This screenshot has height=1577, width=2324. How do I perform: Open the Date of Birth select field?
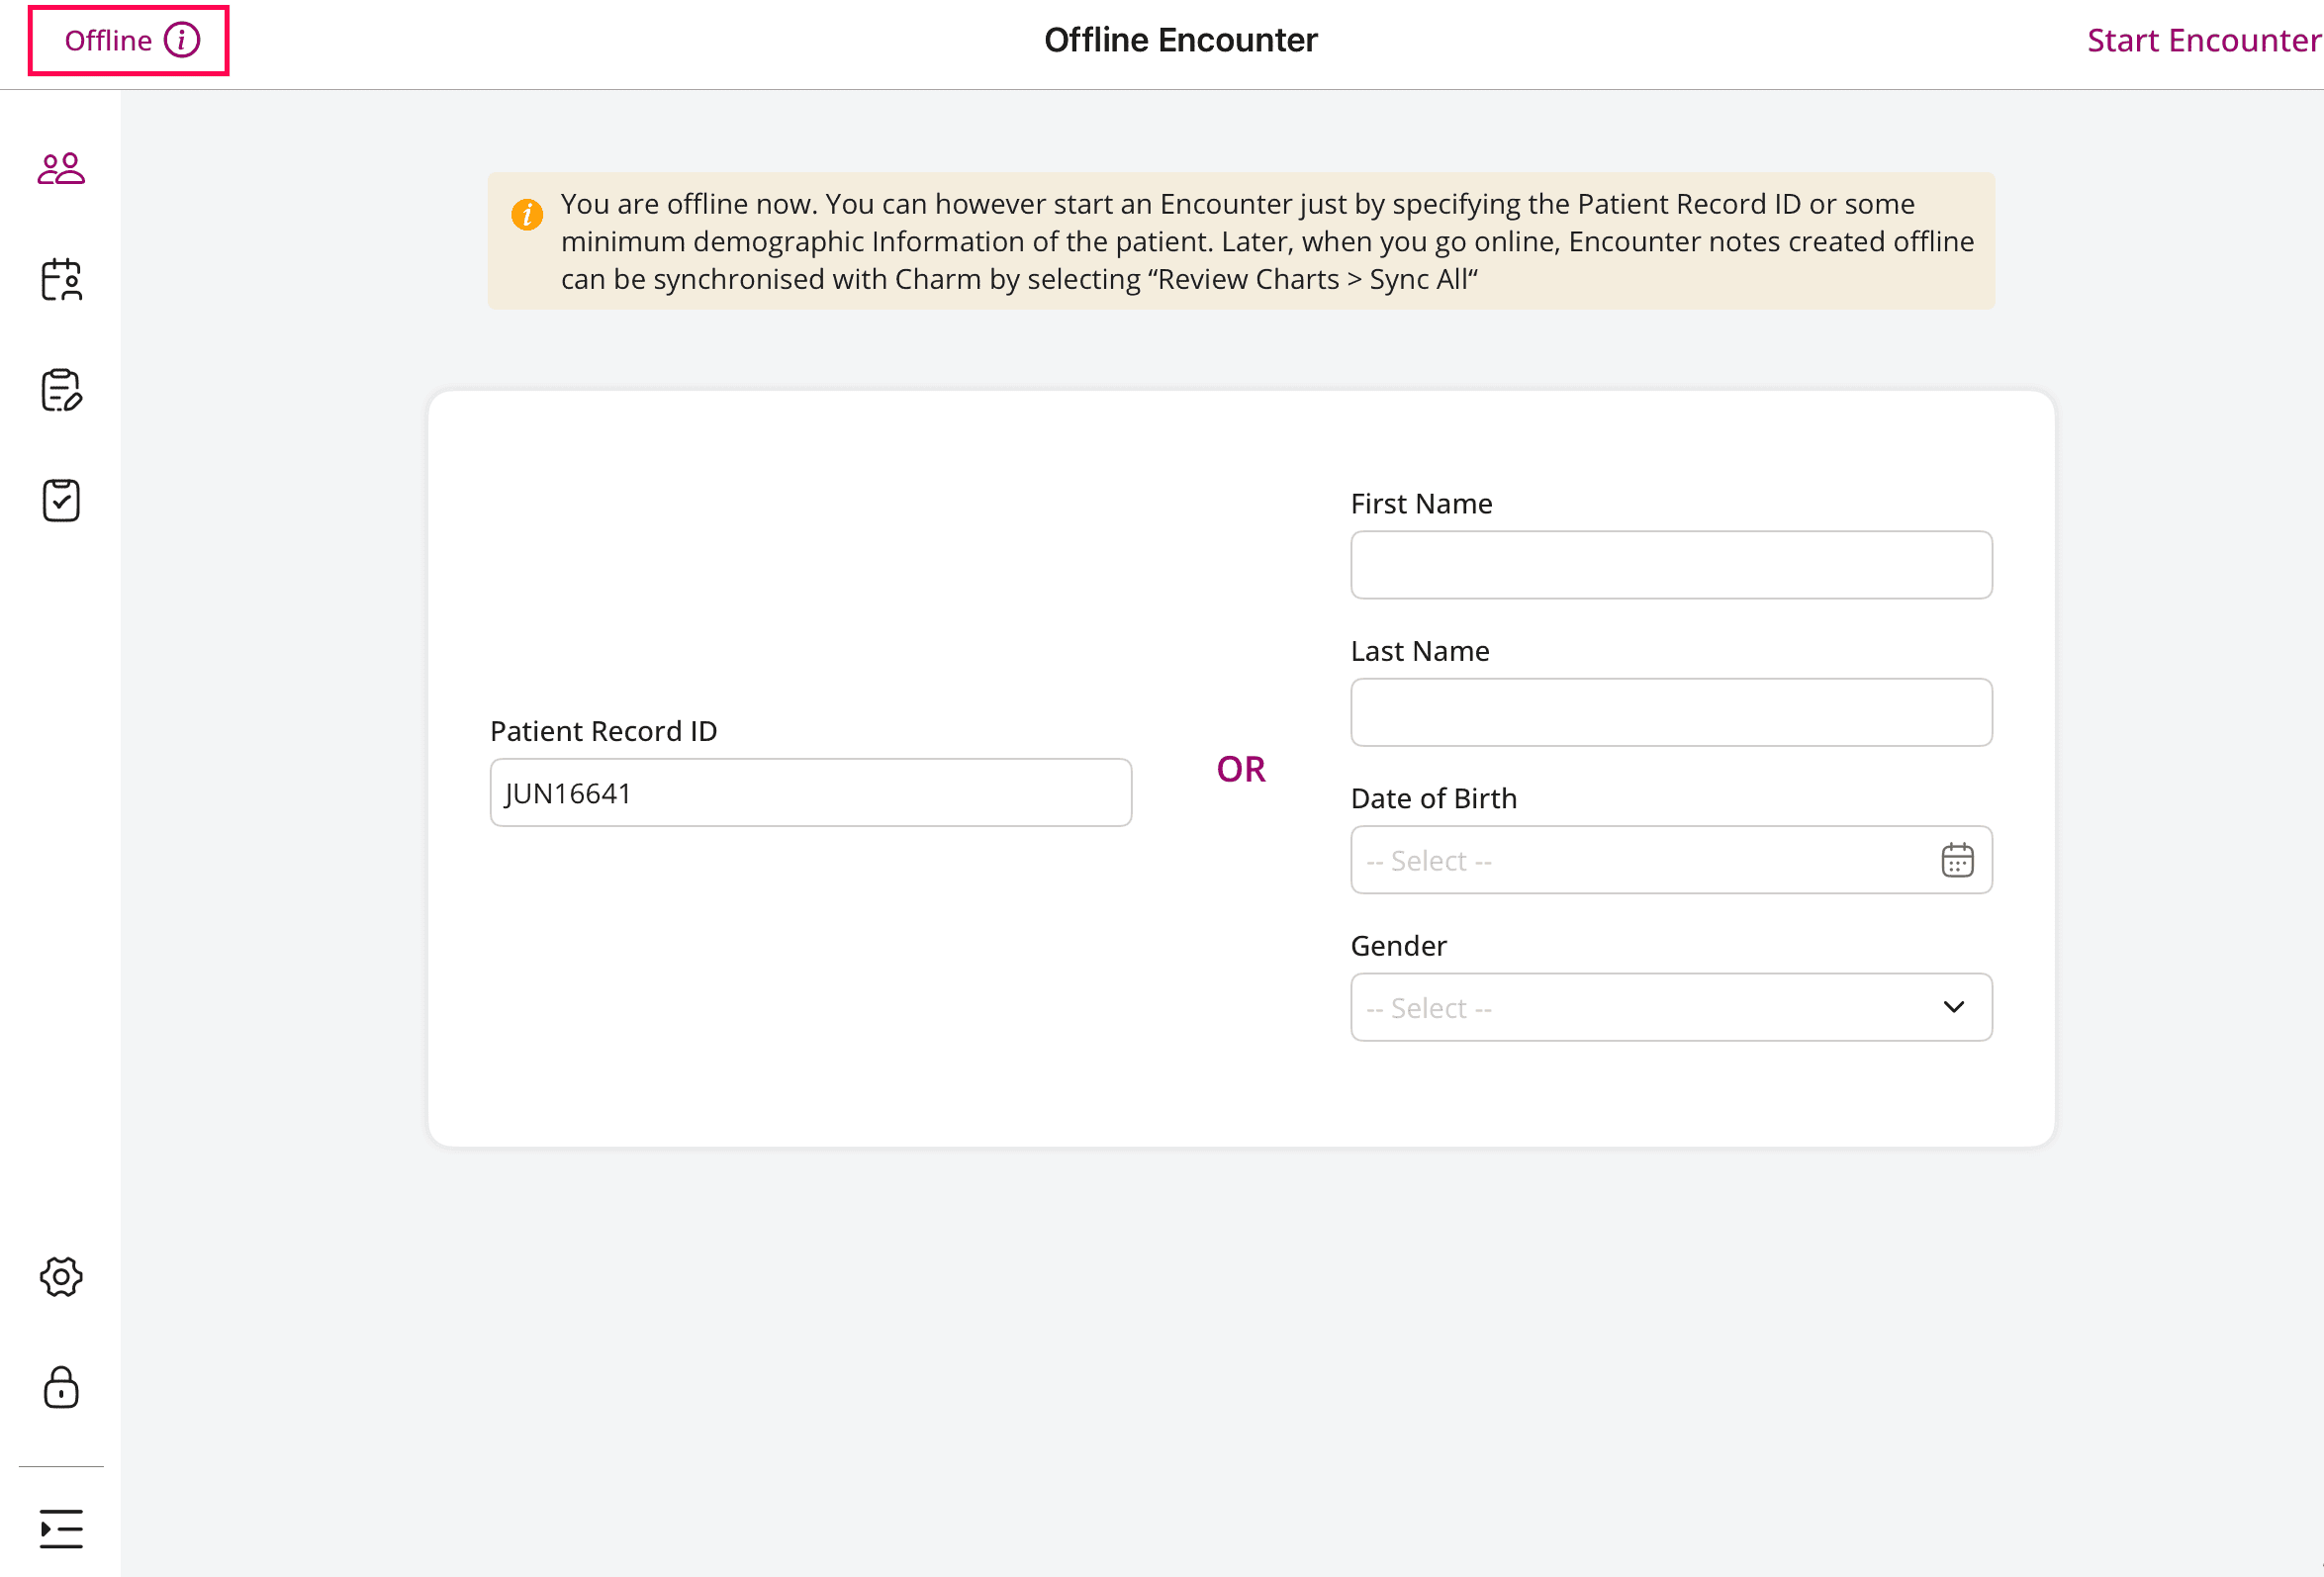(1640, 860)
